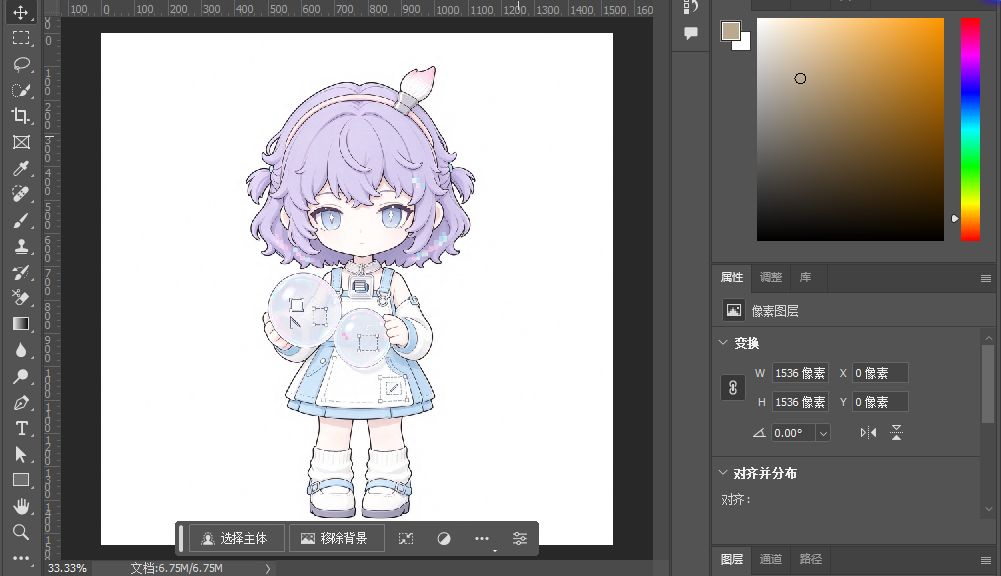Select the Lasso tool
This screenshot has height=576, width=1001.
(20, 64)
